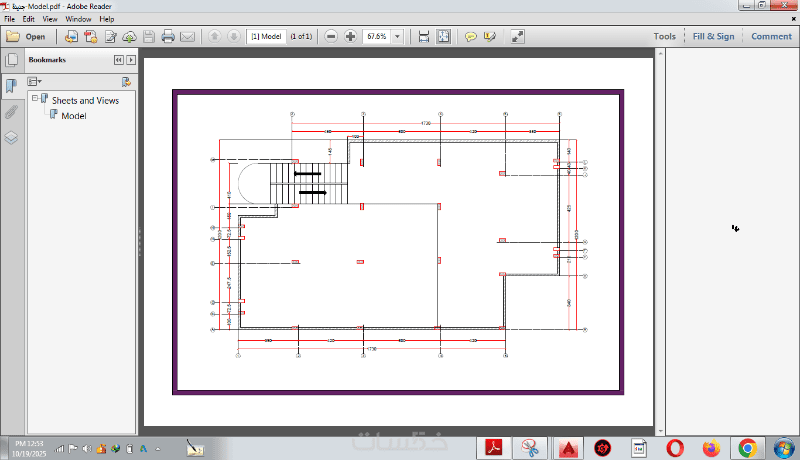Click the Print file icon
This screenshot has height=460, width=800.
click(168, 36)
